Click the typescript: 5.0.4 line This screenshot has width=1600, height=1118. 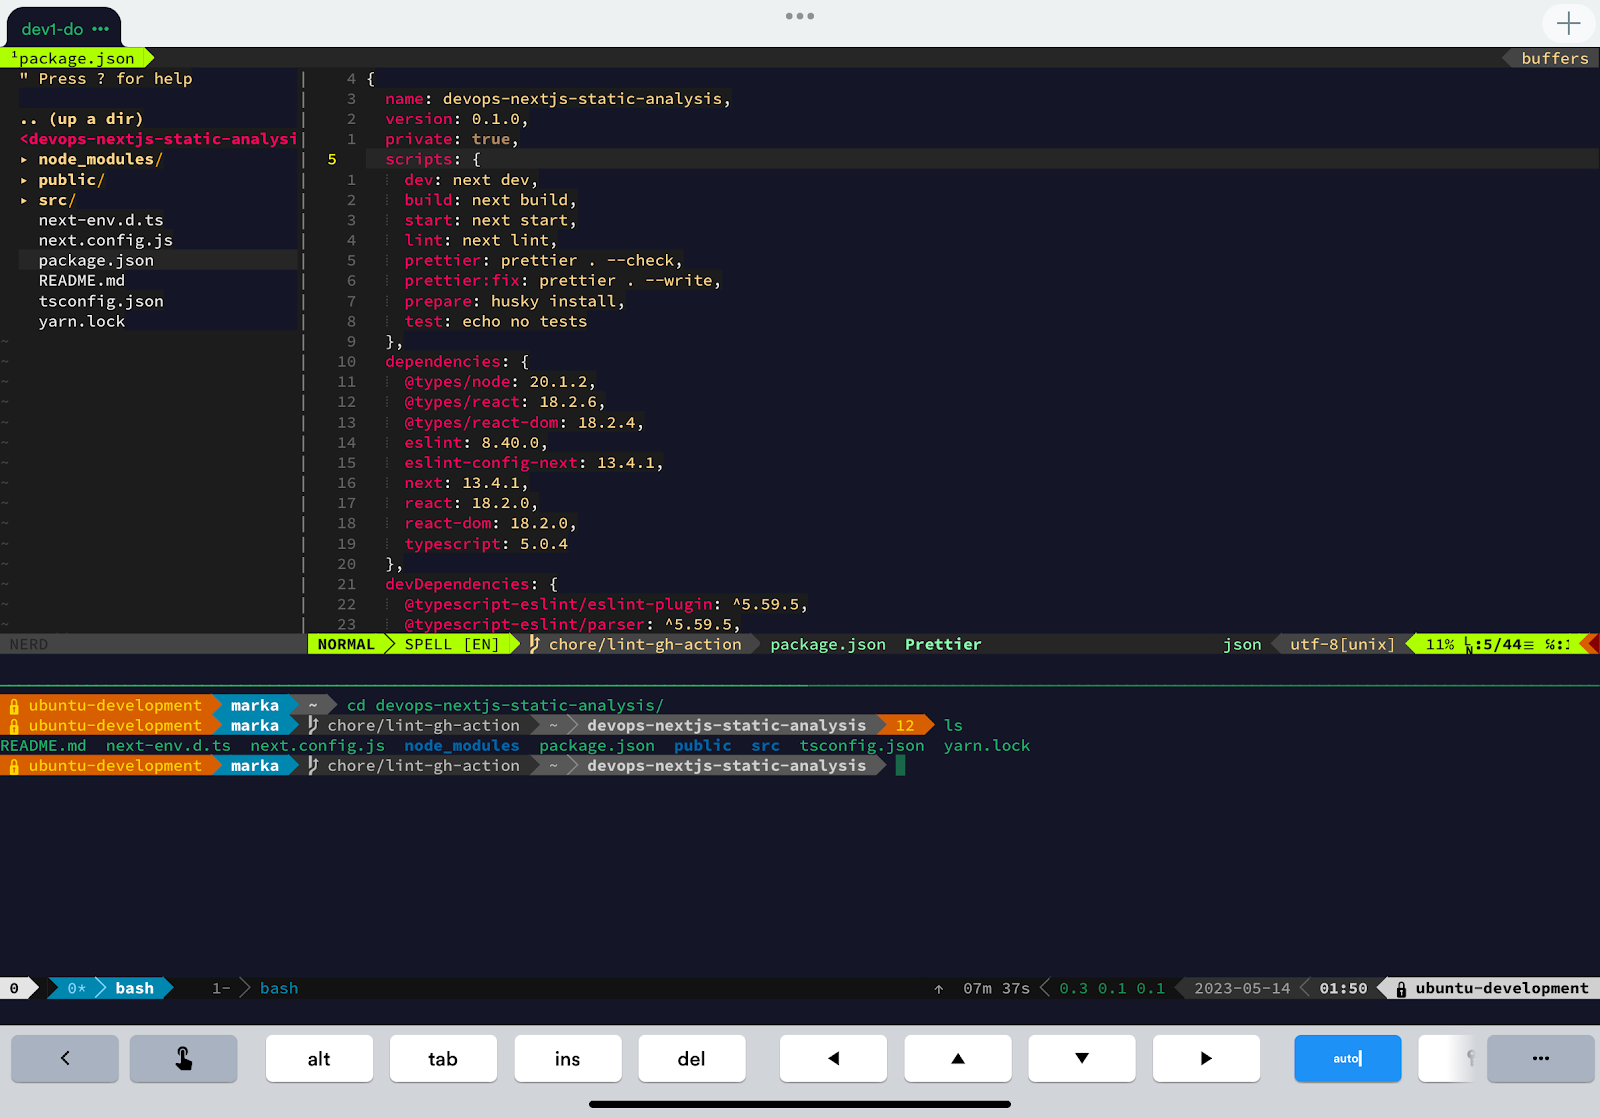[x=486, y=544]
